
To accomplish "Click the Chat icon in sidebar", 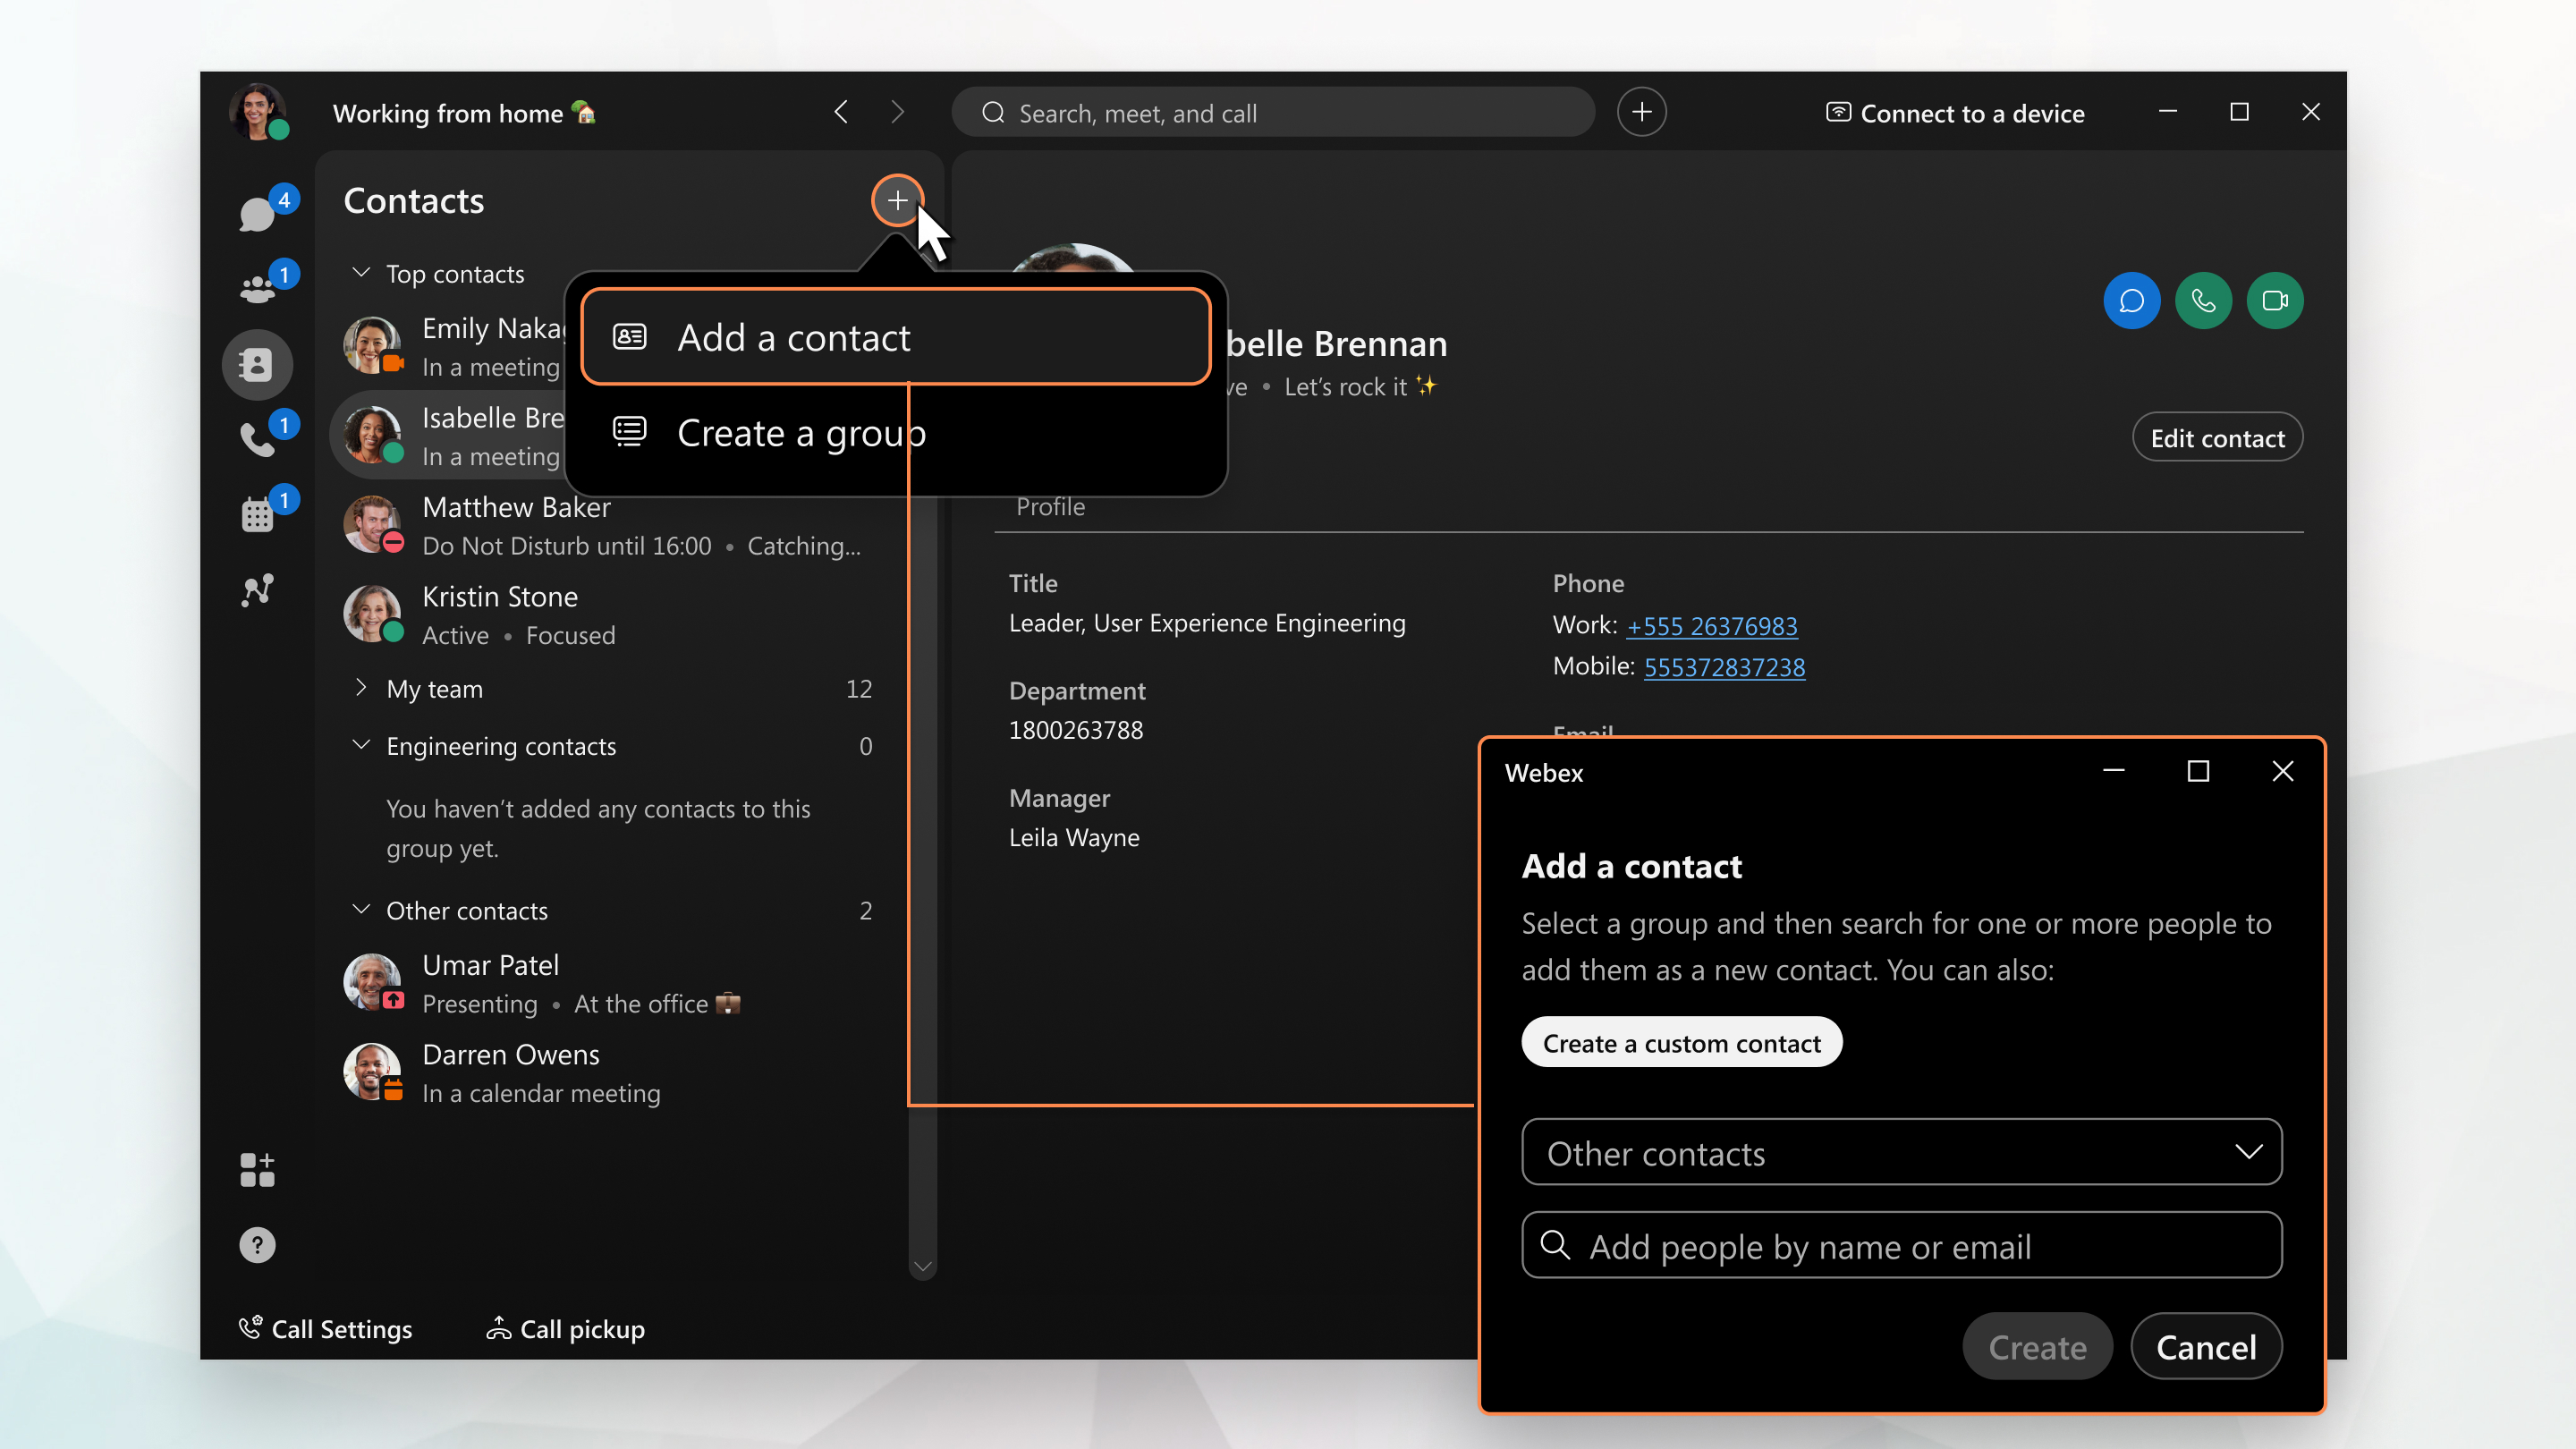I will 257,212.
